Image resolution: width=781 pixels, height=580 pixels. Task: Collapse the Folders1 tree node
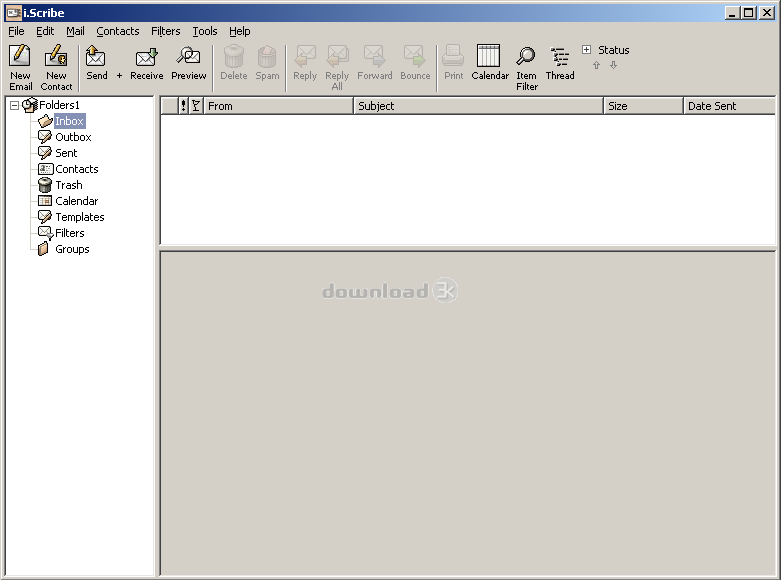click(14, 105)
